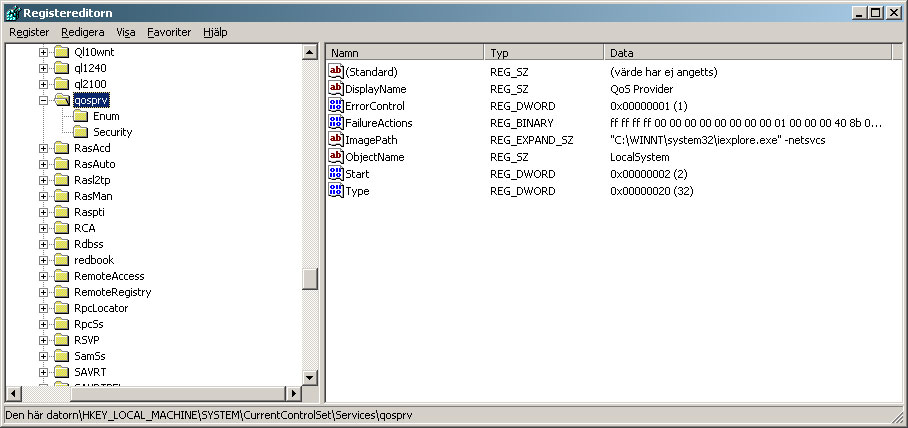Screen dimensions: 908x428
Task: Click the ObjectName string value icon
Action: click(335, 157)
